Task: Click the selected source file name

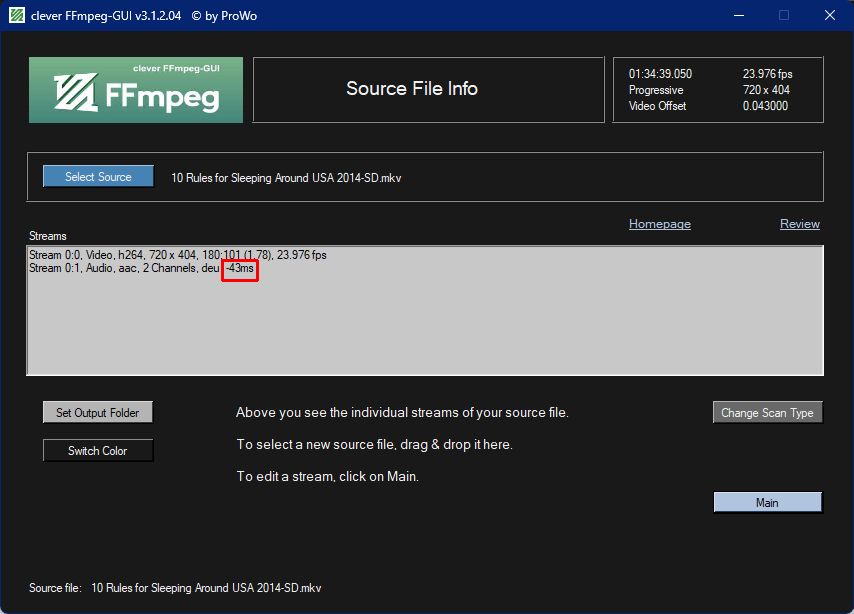Action: click(286, 178)
